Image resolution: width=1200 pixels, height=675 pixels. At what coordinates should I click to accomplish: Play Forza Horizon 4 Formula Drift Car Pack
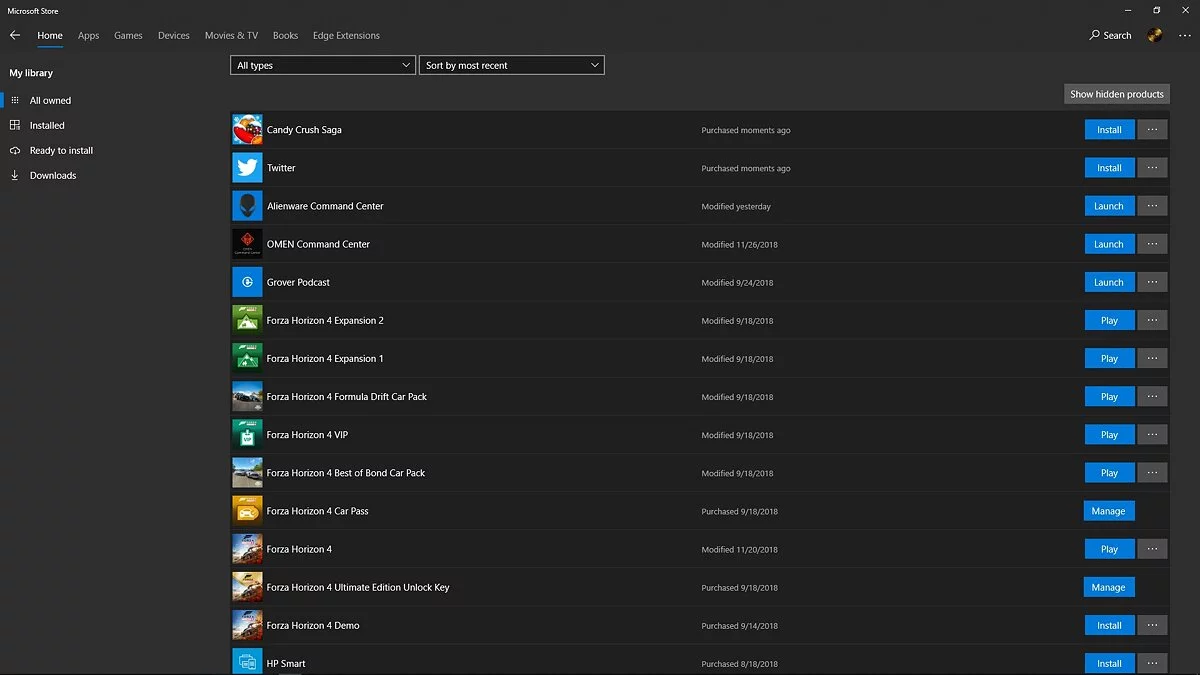1109,397
